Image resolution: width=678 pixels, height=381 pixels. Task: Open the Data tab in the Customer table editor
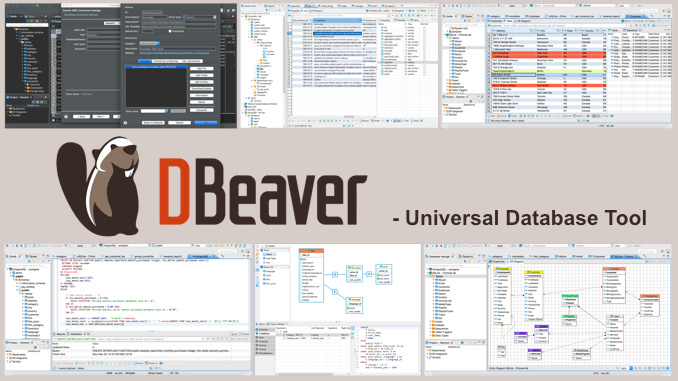click(x=509, y=21)
